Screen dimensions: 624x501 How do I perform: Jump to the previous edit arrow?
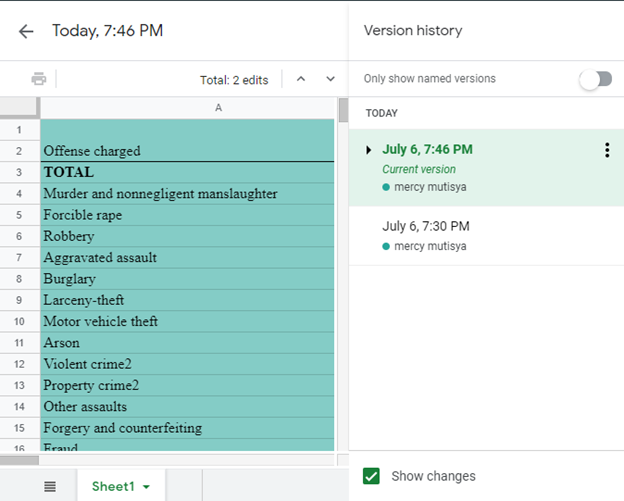(301, 79)
